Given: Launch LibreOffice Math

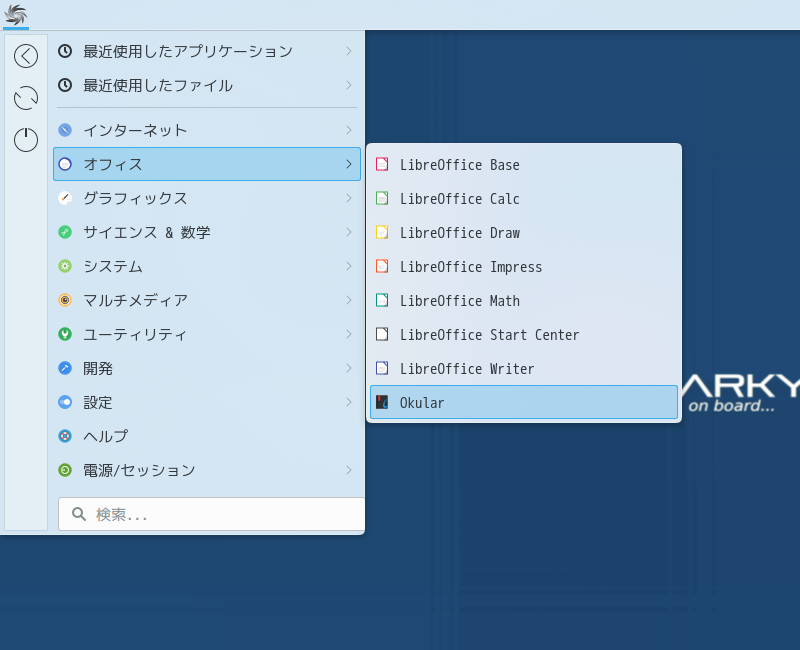Looking at the screenshot, I should click(x=524, y=301).
